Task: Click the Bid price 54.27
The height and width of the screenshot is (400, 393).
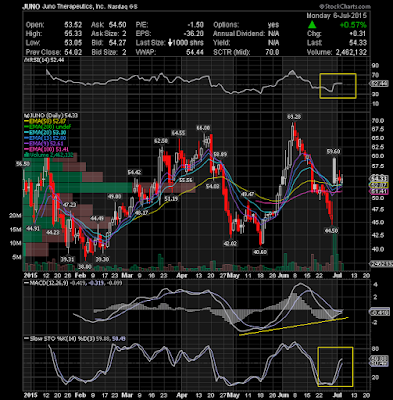Action: coord(117,43)
